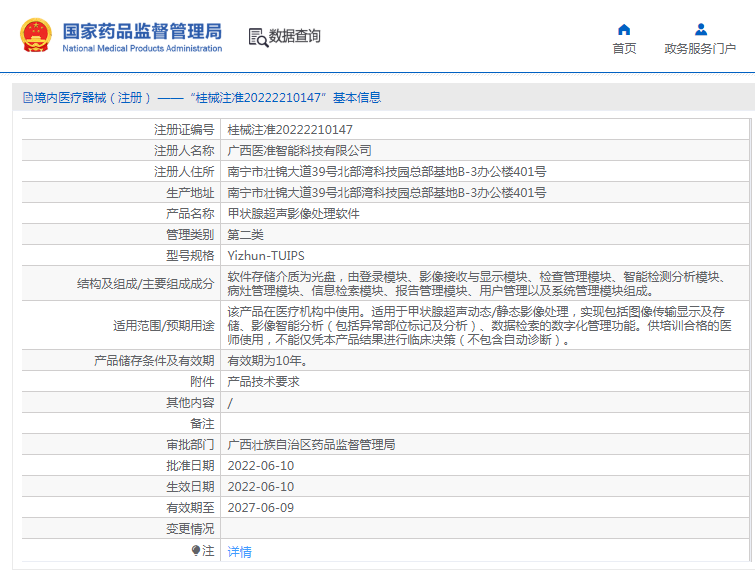Select model Yizhun-TUIPS value

click(266, 256)
